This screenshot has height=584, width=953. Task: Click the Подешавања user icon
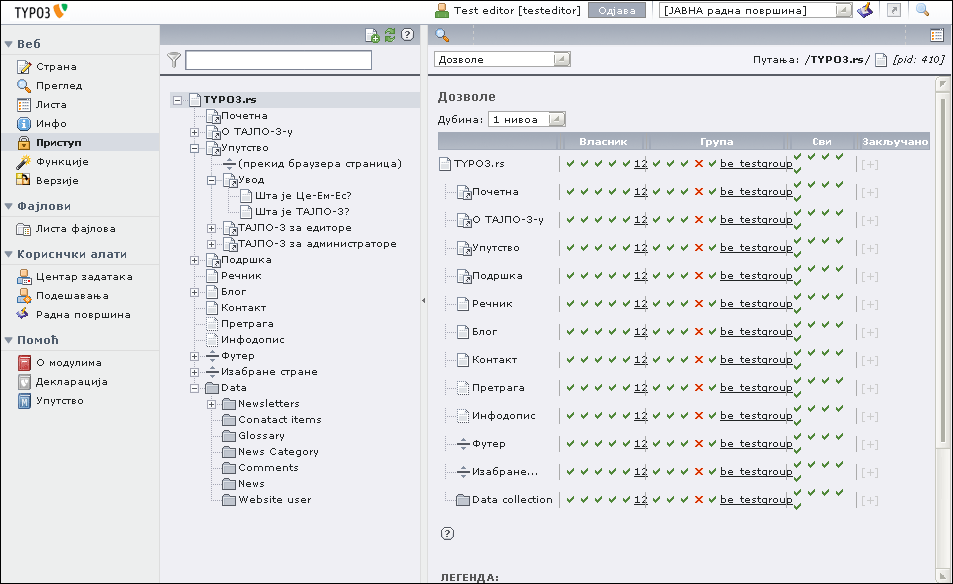tap(23, 296)
